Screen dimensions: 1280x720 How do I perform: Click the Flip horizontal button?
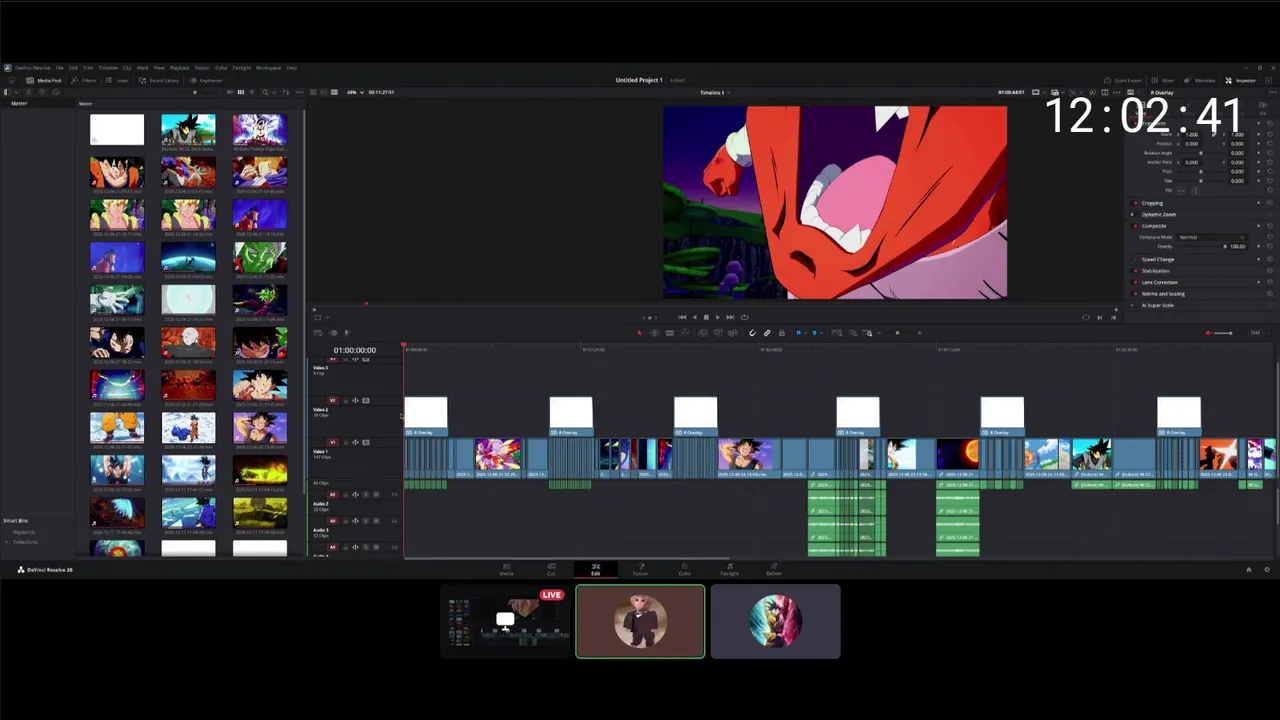(x=1181, y=190)
